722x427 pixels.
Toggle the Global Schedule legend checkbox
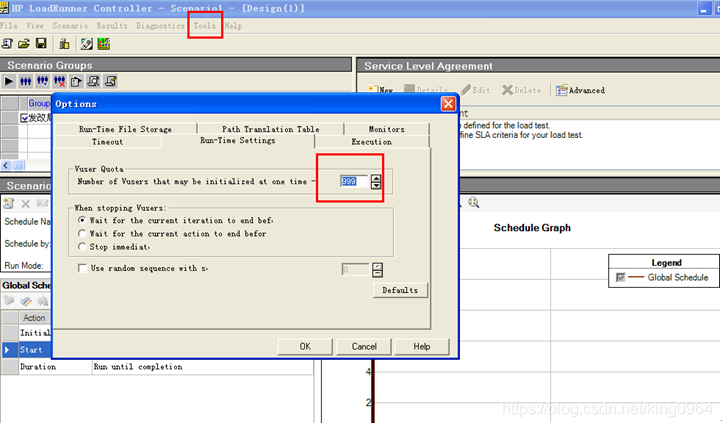621,277
